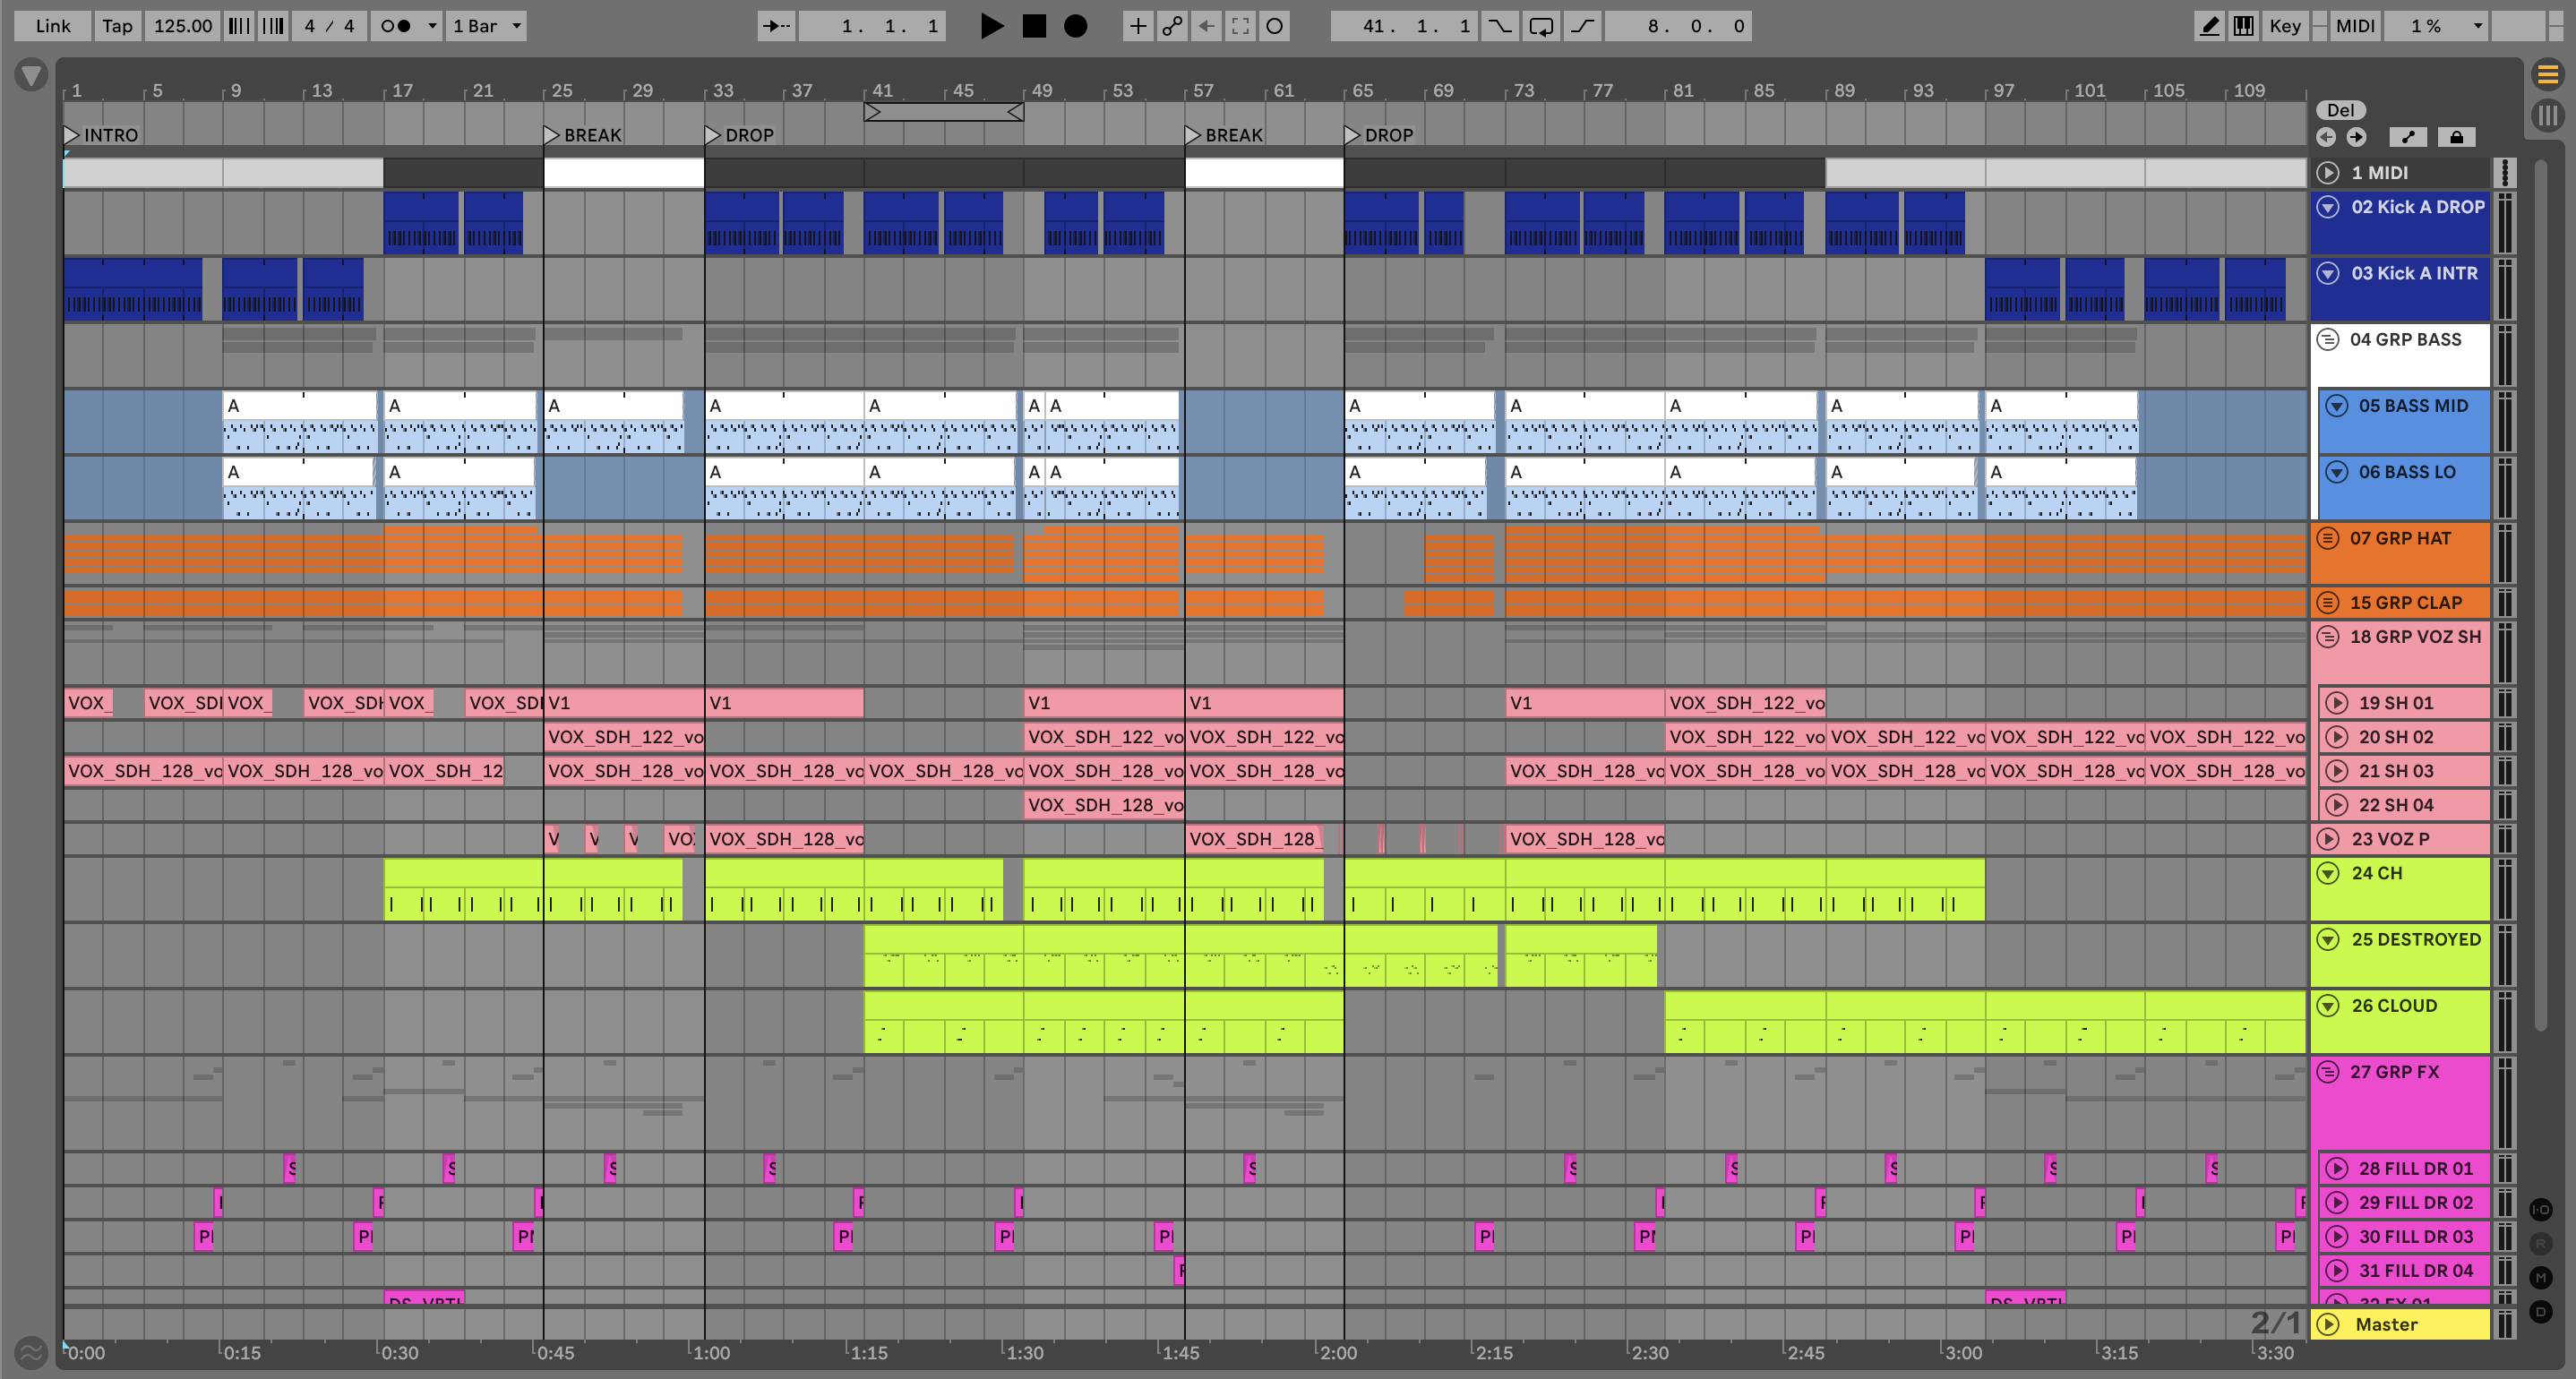This screenshot has height=1379, width=2576.
Task: Click the Tap tempo button
Action: [x=117, y=26]
